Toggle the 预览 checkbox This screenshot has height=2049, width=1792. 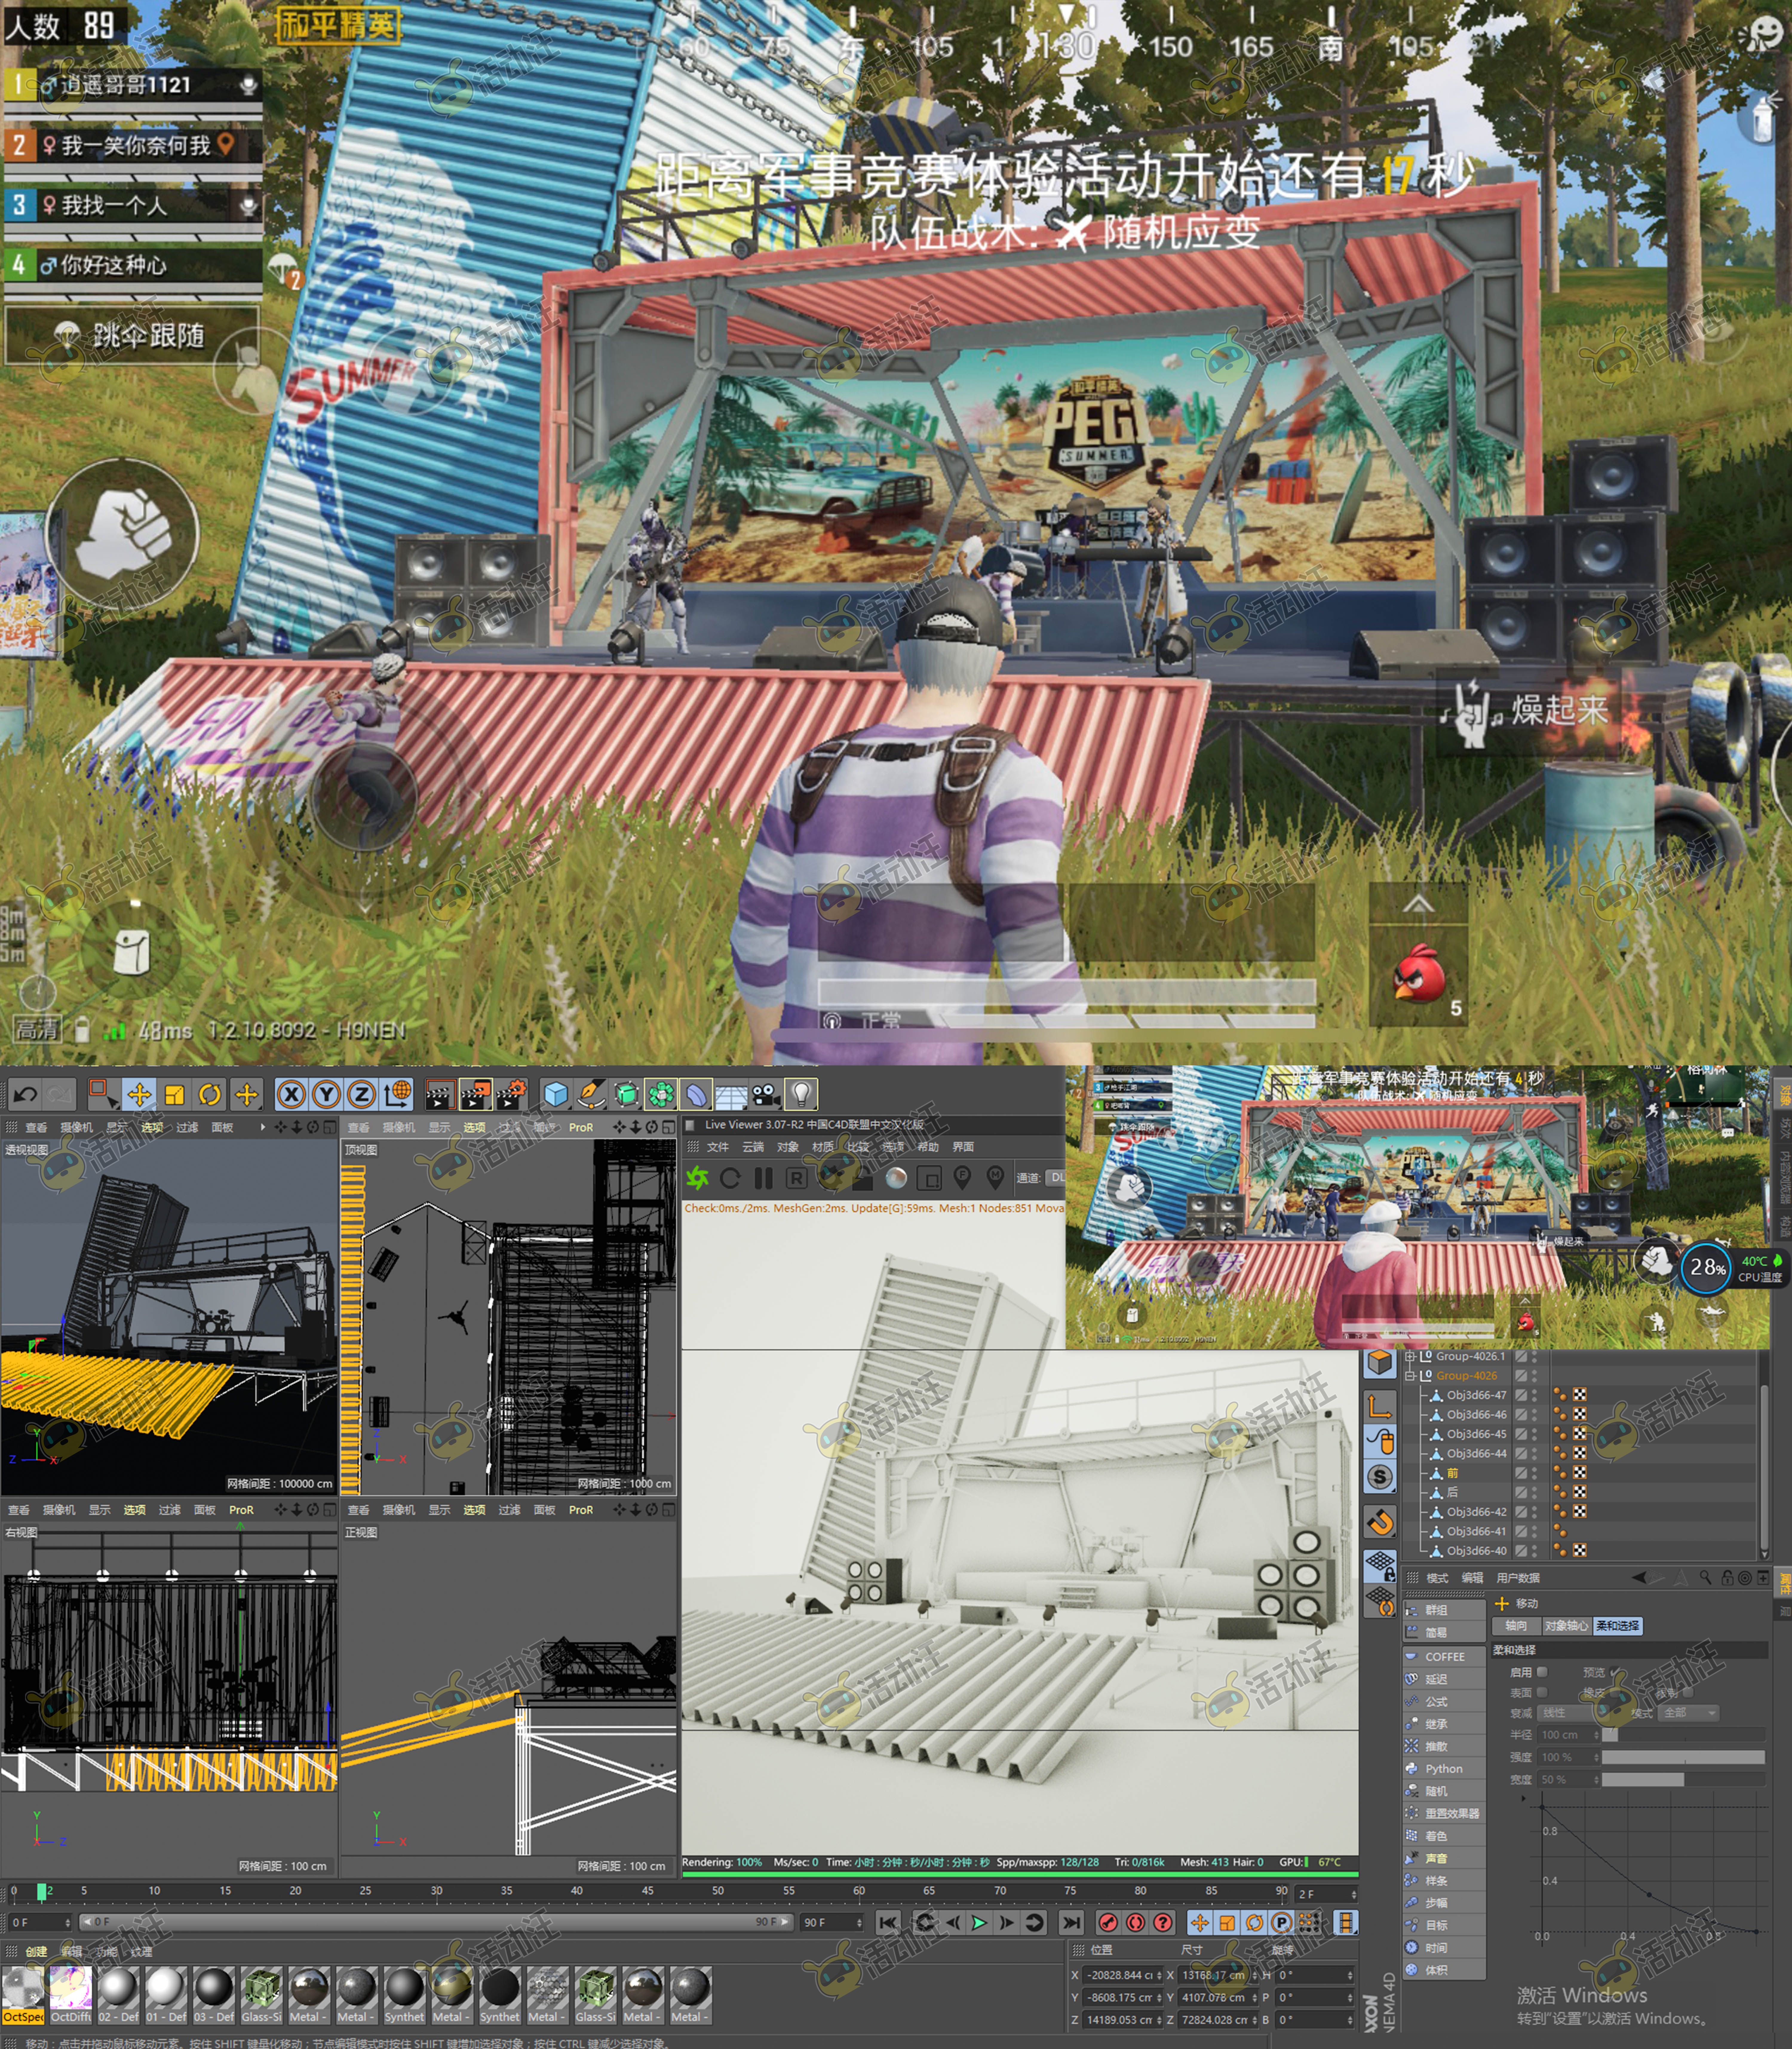1615,1672
